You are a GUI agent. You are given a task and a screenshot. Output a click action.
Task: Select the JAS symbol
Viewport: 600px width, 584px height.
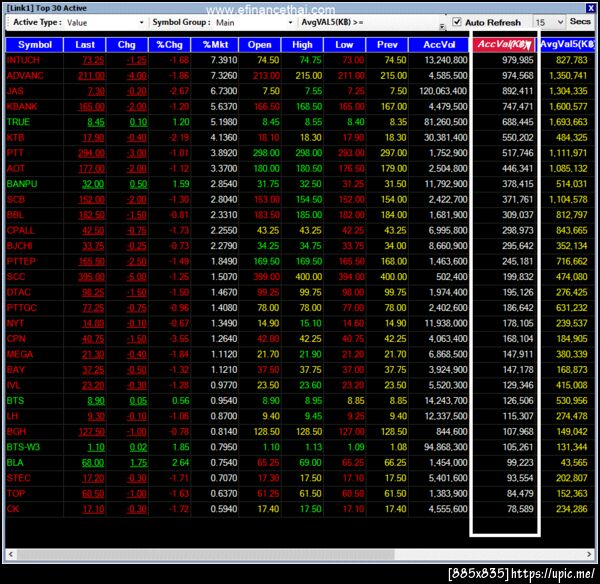click(15, 91)
